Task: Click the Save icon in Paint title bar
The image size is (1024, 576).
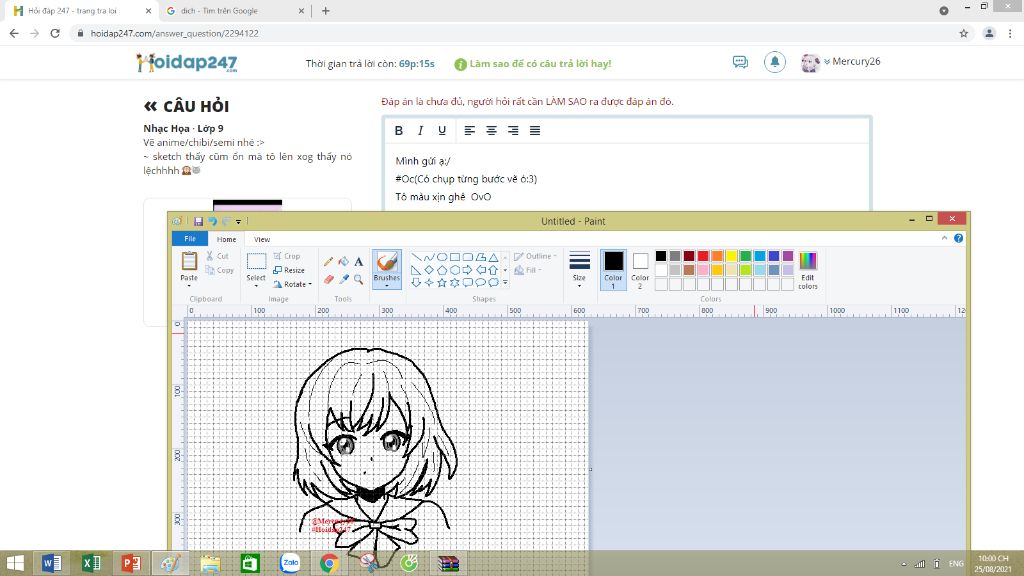Action: (x=199, y=221)
